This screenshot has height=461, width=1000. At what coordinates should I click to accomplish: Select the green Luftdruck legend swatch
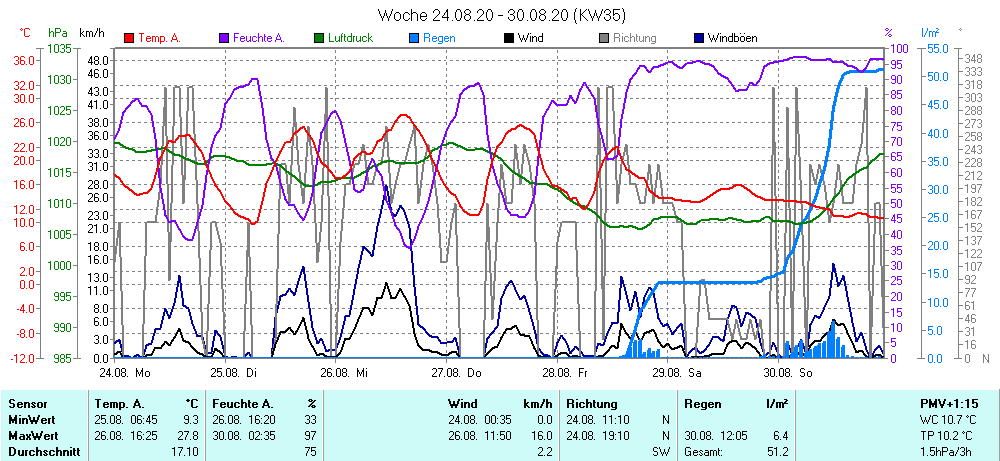pos(319,38)
